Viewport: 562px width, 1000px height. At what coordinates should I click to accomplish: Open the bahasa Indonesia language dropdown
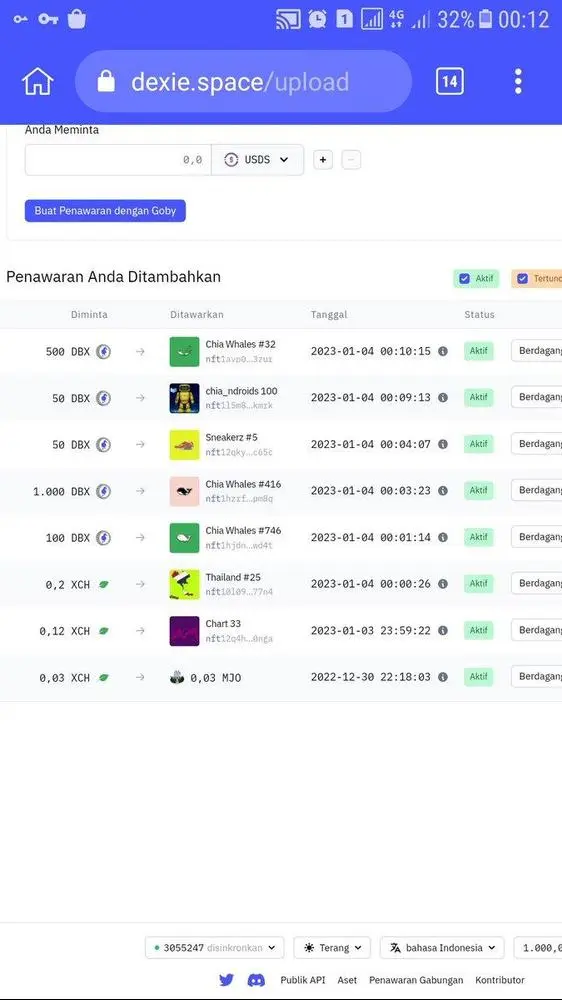pyautogui.click(x=442, y=948)
